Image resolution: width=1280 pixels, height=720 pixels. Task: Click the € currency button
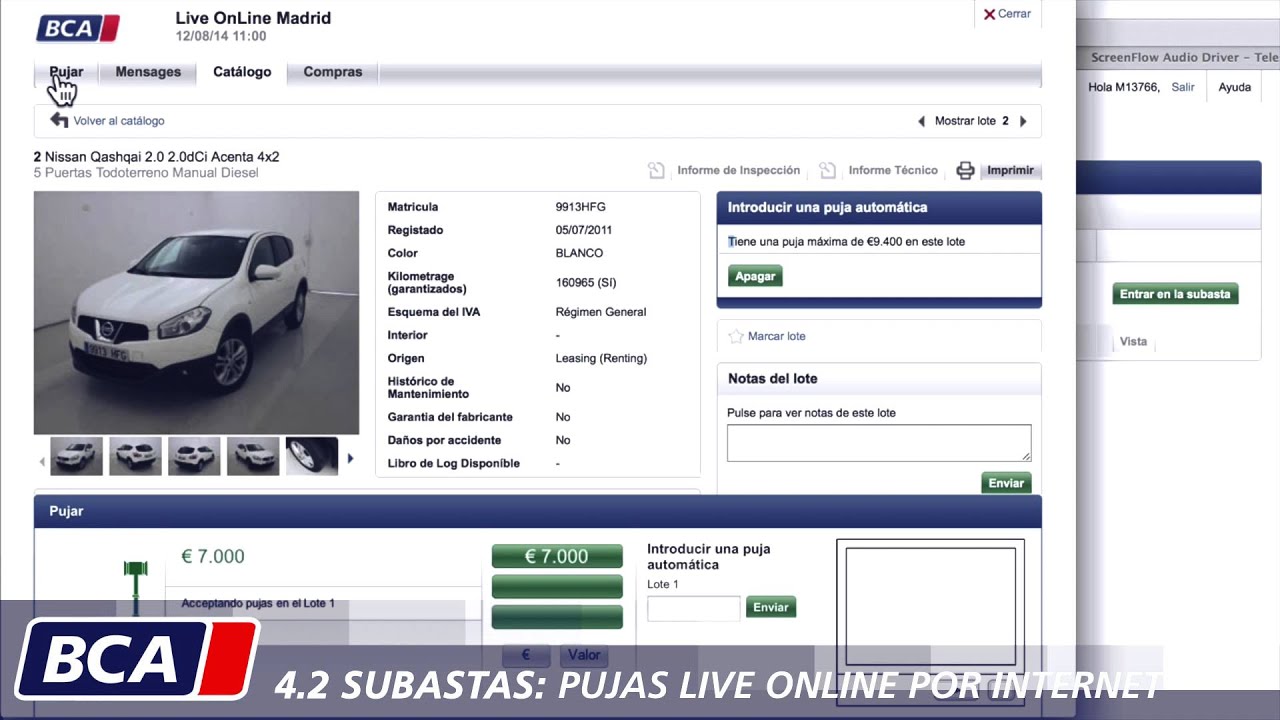[x=526, y=655]
